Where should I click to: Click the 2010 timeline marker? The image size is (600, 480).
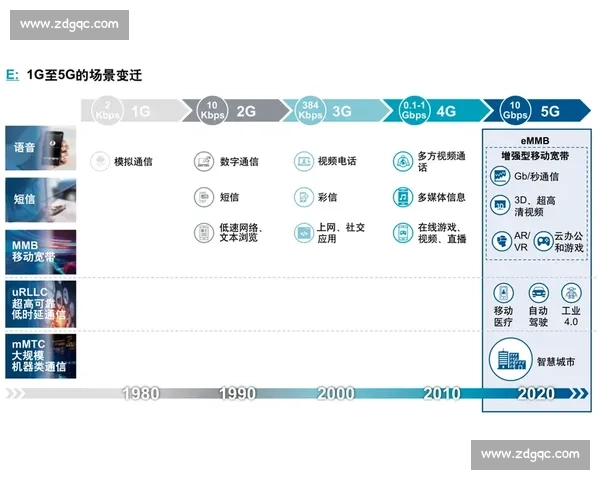pos(442,393)
